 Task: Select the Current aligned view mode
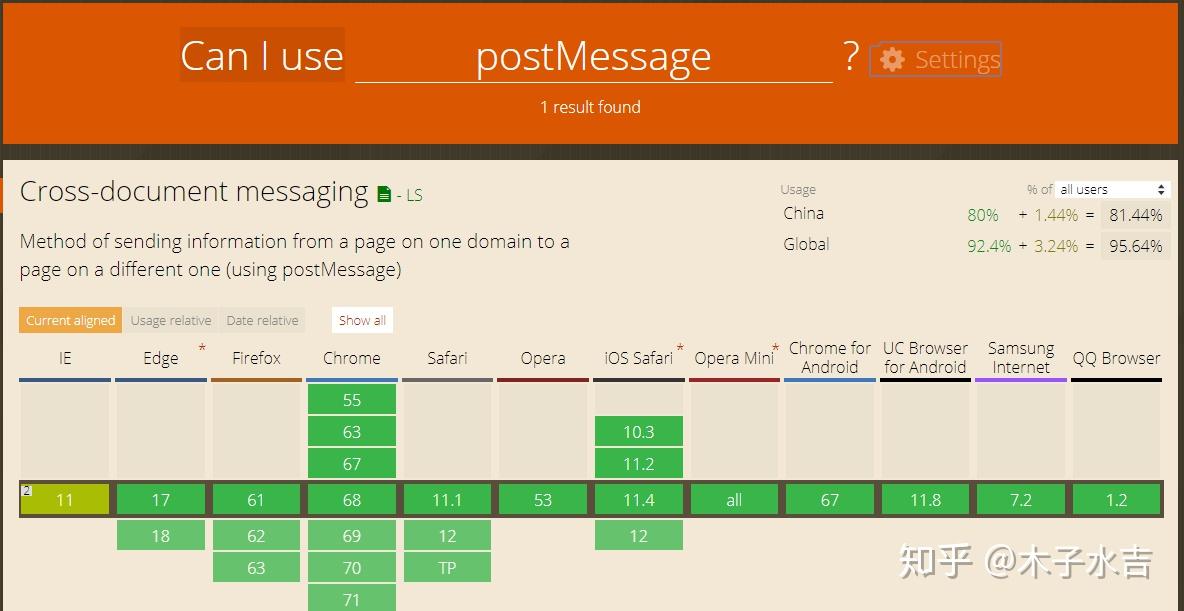[x=70, y=320]
